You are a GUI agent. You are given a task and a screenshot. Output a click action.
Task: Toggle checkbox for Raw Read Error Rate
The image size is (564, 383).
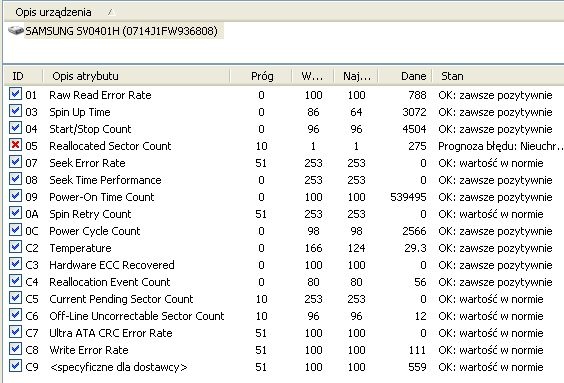tap(15, 94)
